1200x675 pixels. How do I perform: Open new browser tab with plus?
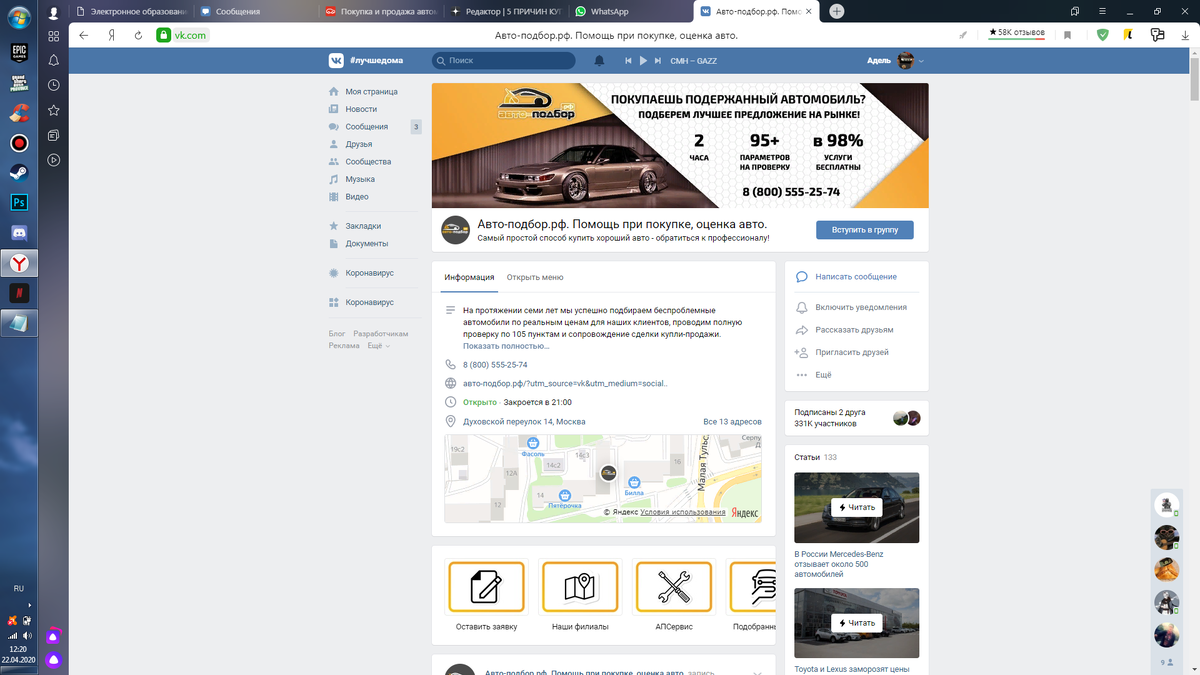(837, 11)
